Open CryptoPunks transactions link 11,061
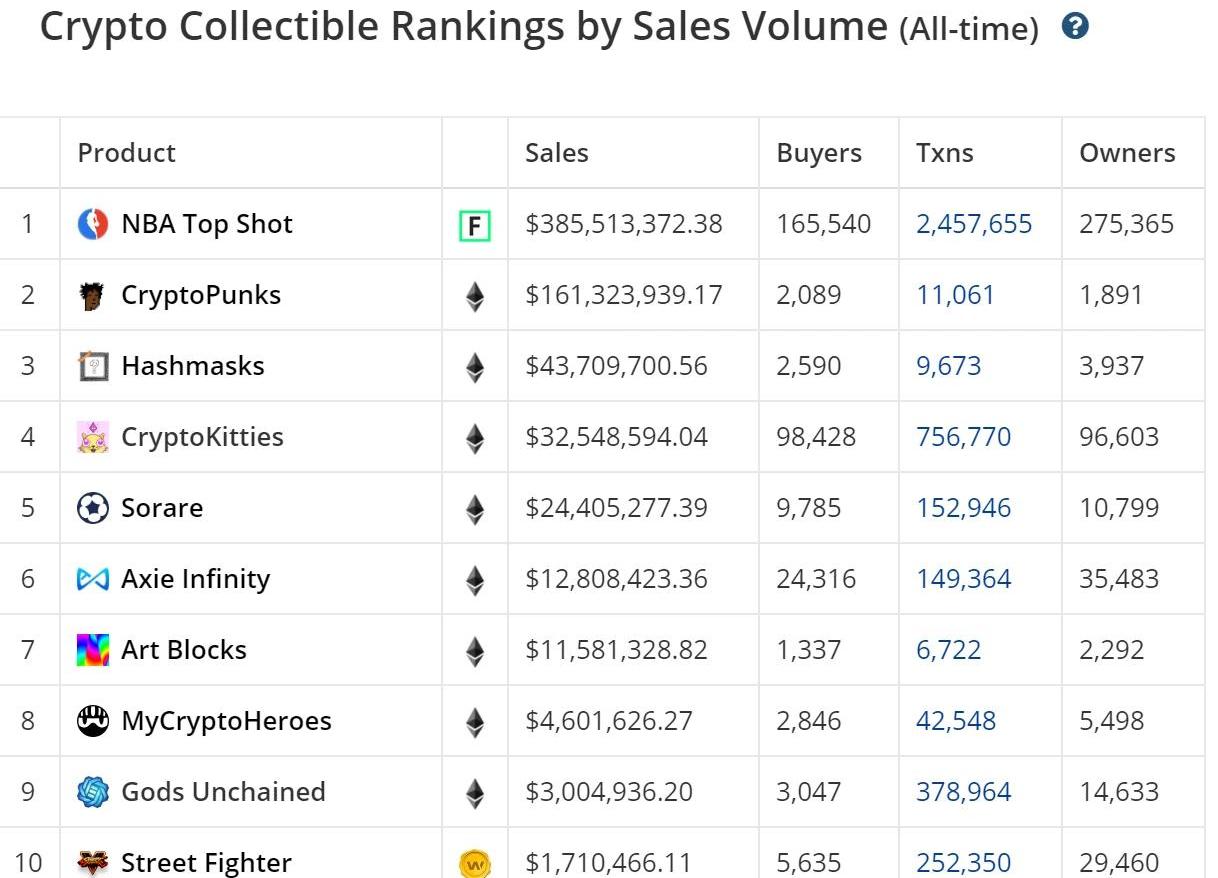This screenshot has height=878, width=1218. pos(955,295)
